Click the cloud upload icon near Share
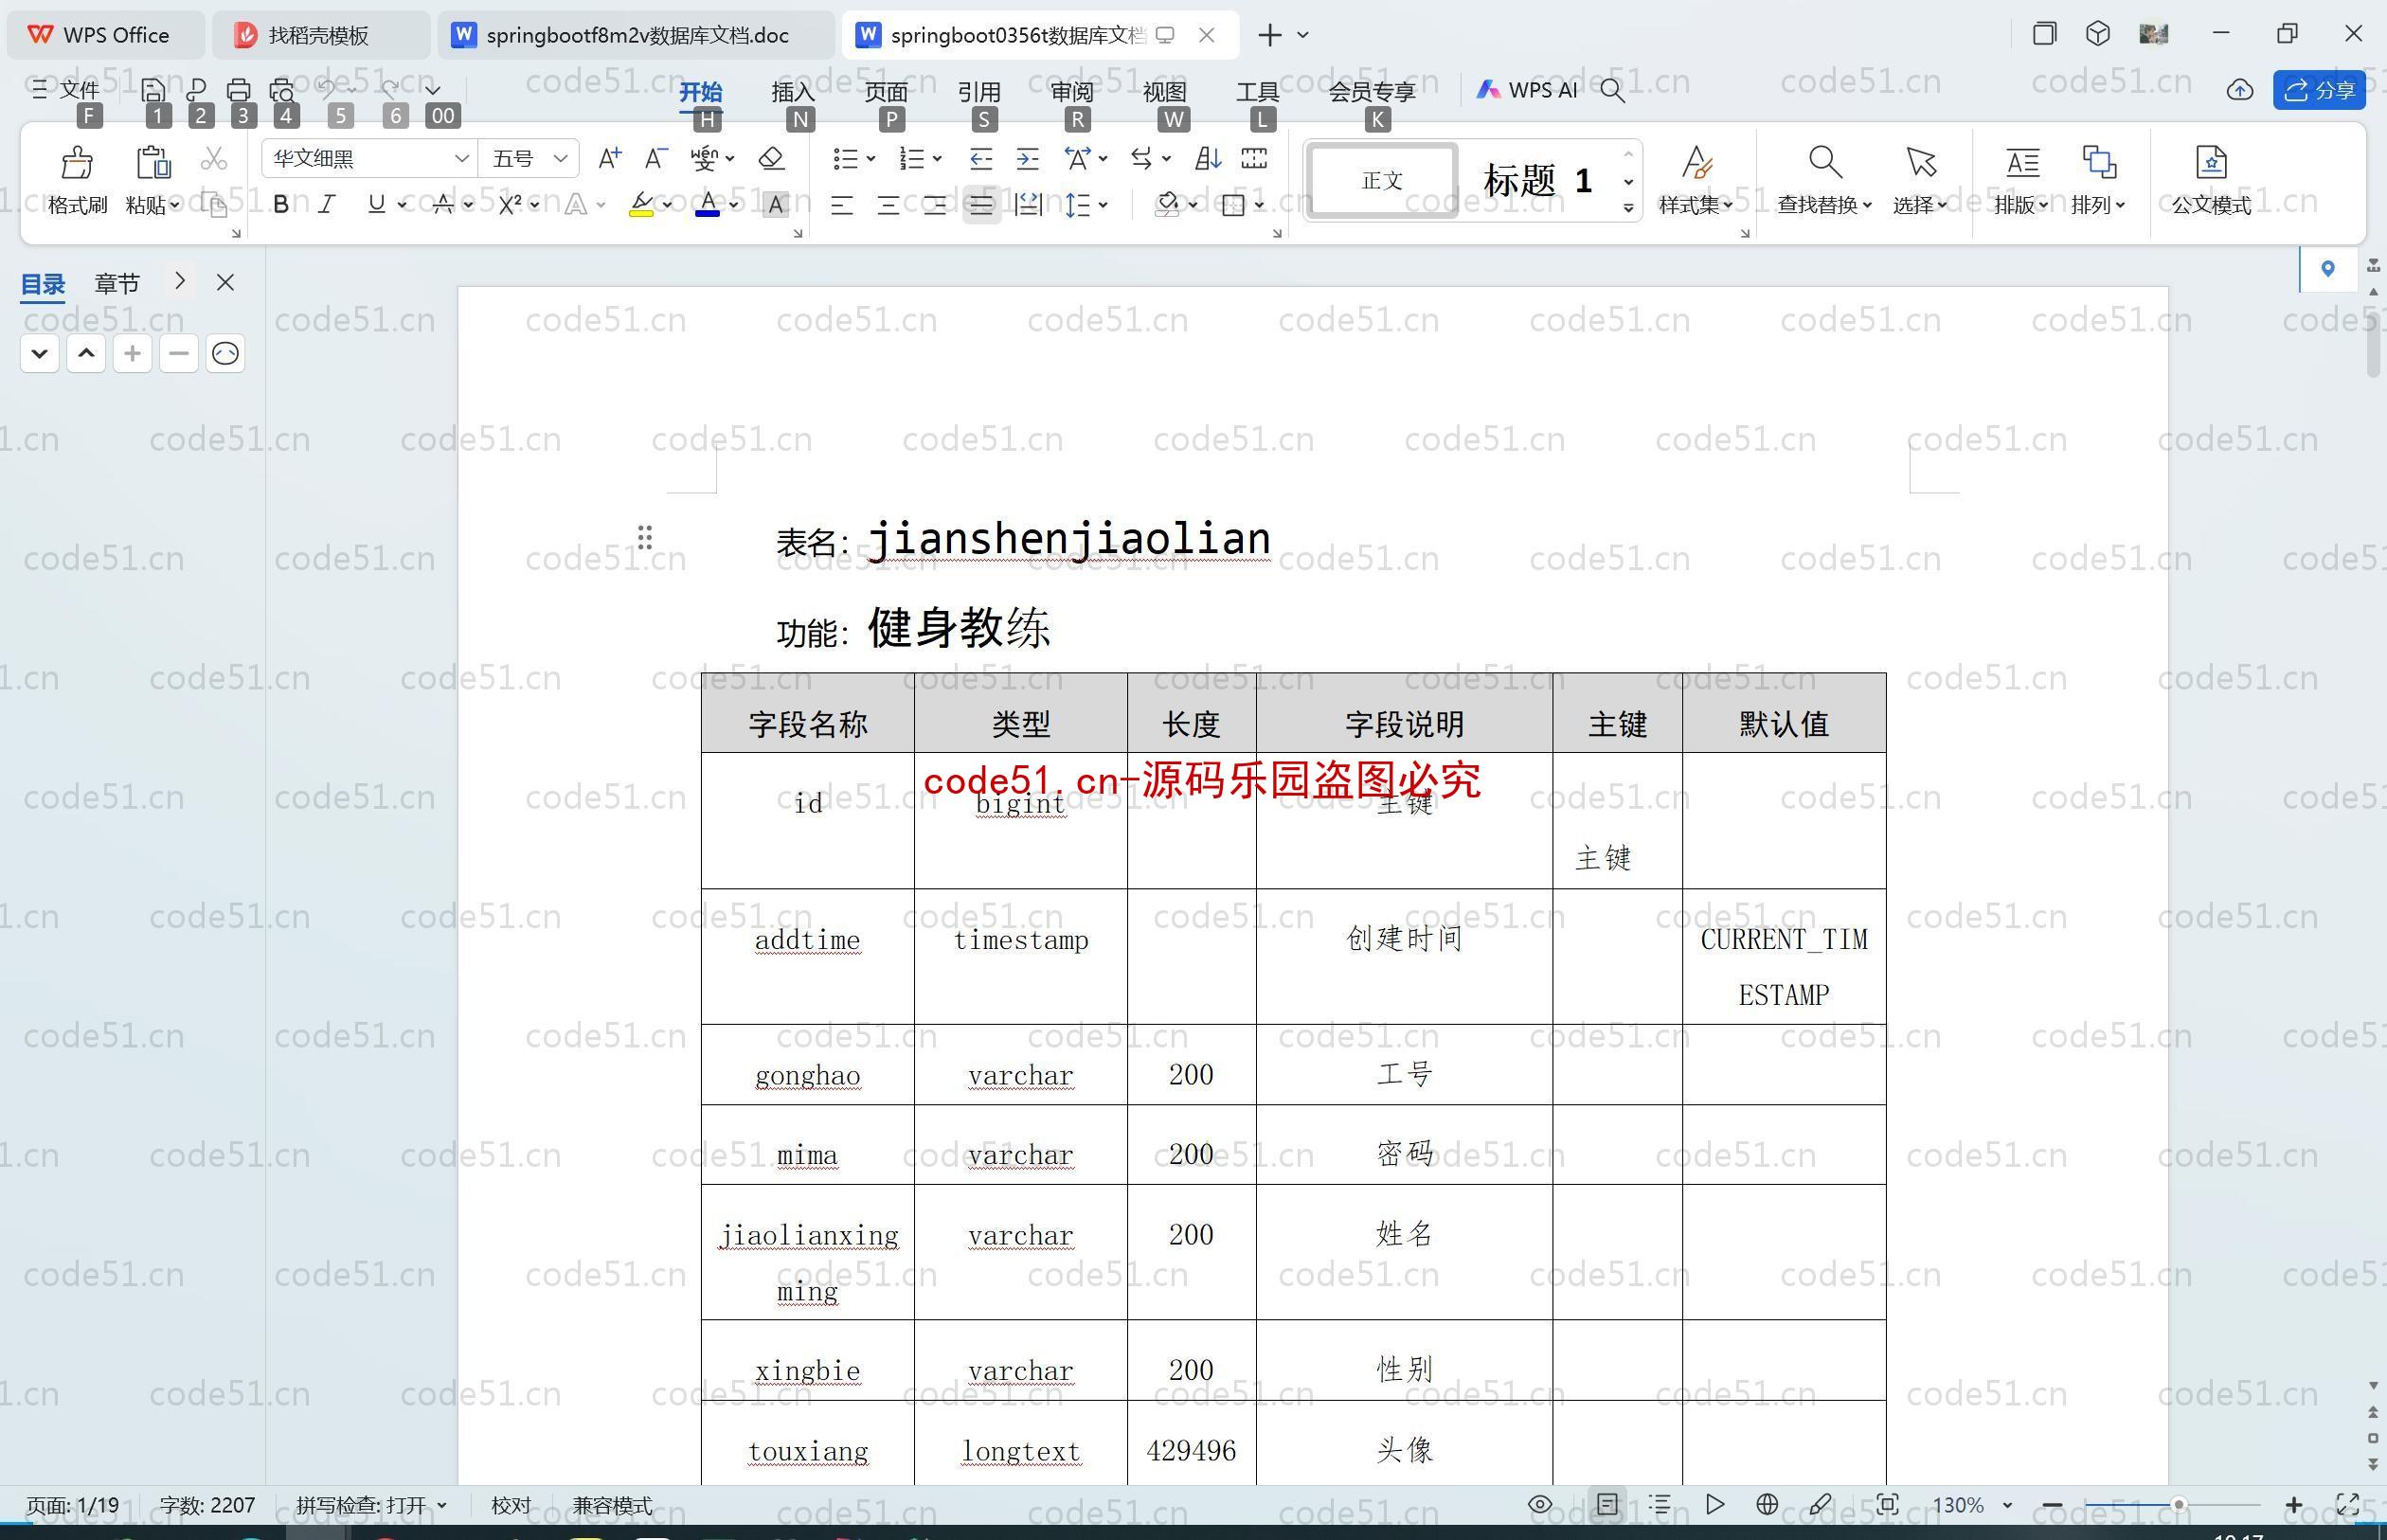This screenshot has height=1540, width=2387. coord(2240,90)
